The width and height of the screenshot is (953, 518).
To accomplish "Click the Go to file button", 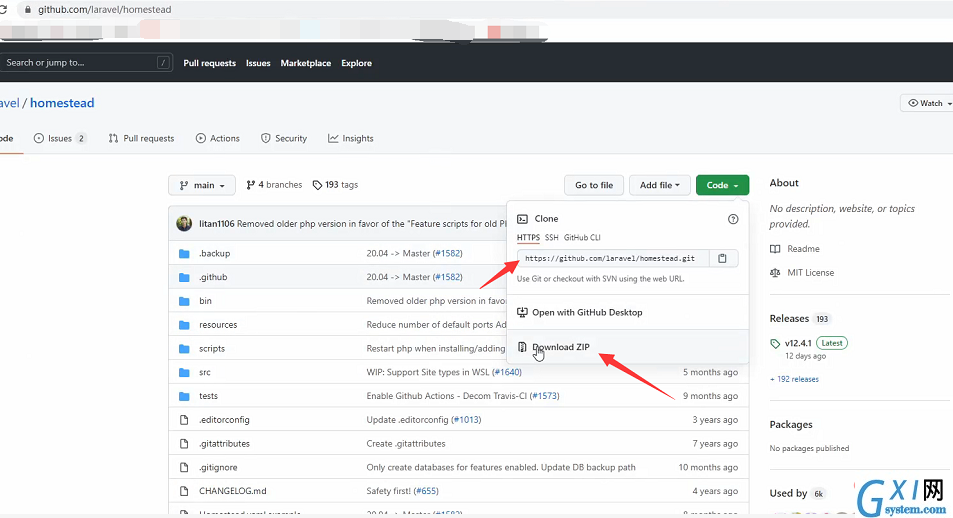I will pyautogui.click(x=594, y=185).
